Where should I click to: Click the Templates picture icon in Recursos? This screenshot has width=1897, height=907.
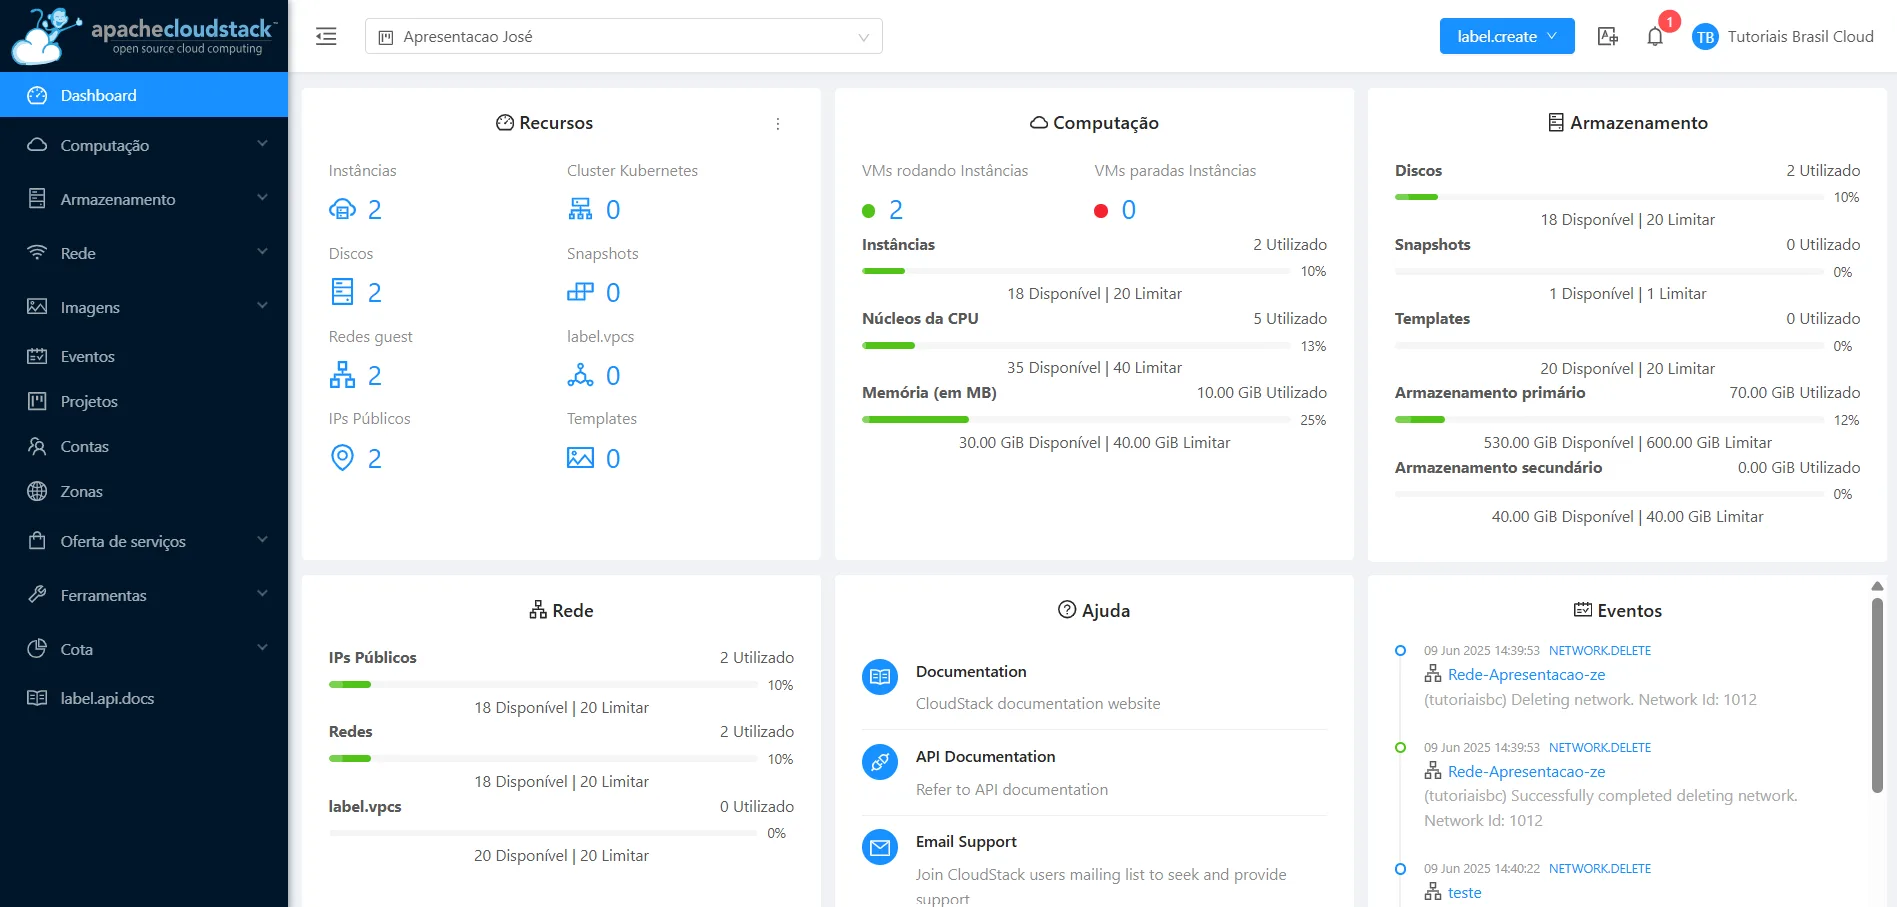pos(580,458)
